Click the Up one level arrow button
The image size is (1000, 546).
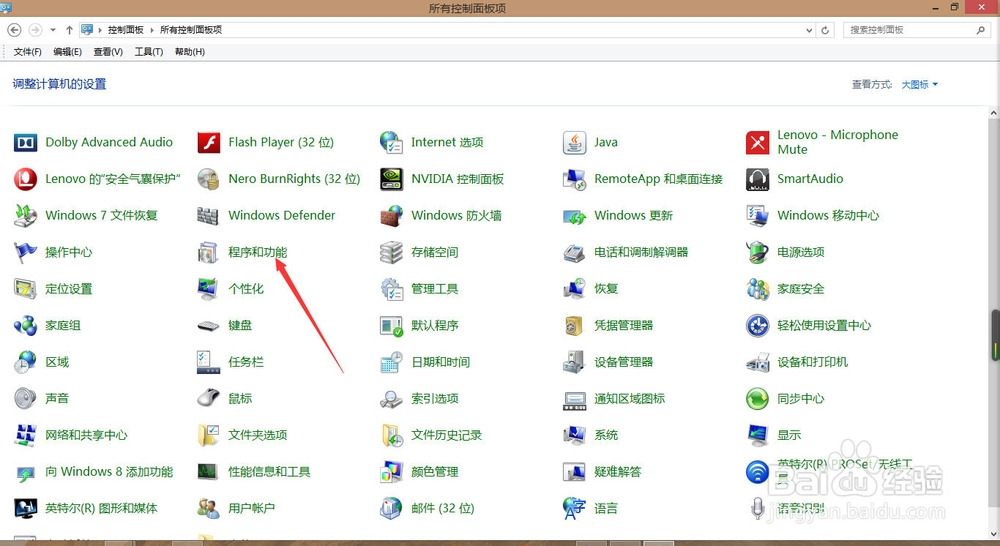pos(69,30)
